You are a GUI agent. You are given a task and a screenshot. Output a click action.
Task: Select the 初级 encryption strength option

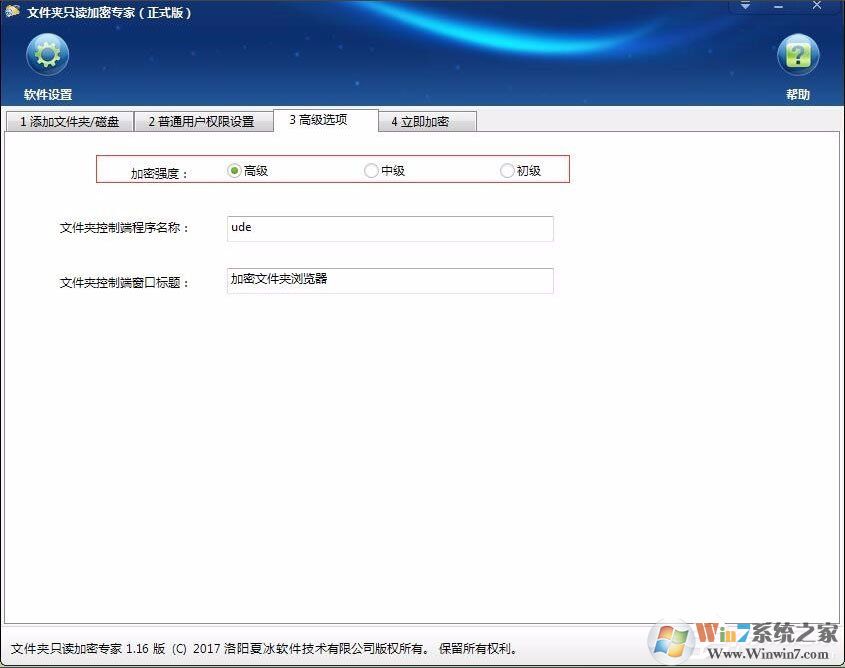click(507, 170)
